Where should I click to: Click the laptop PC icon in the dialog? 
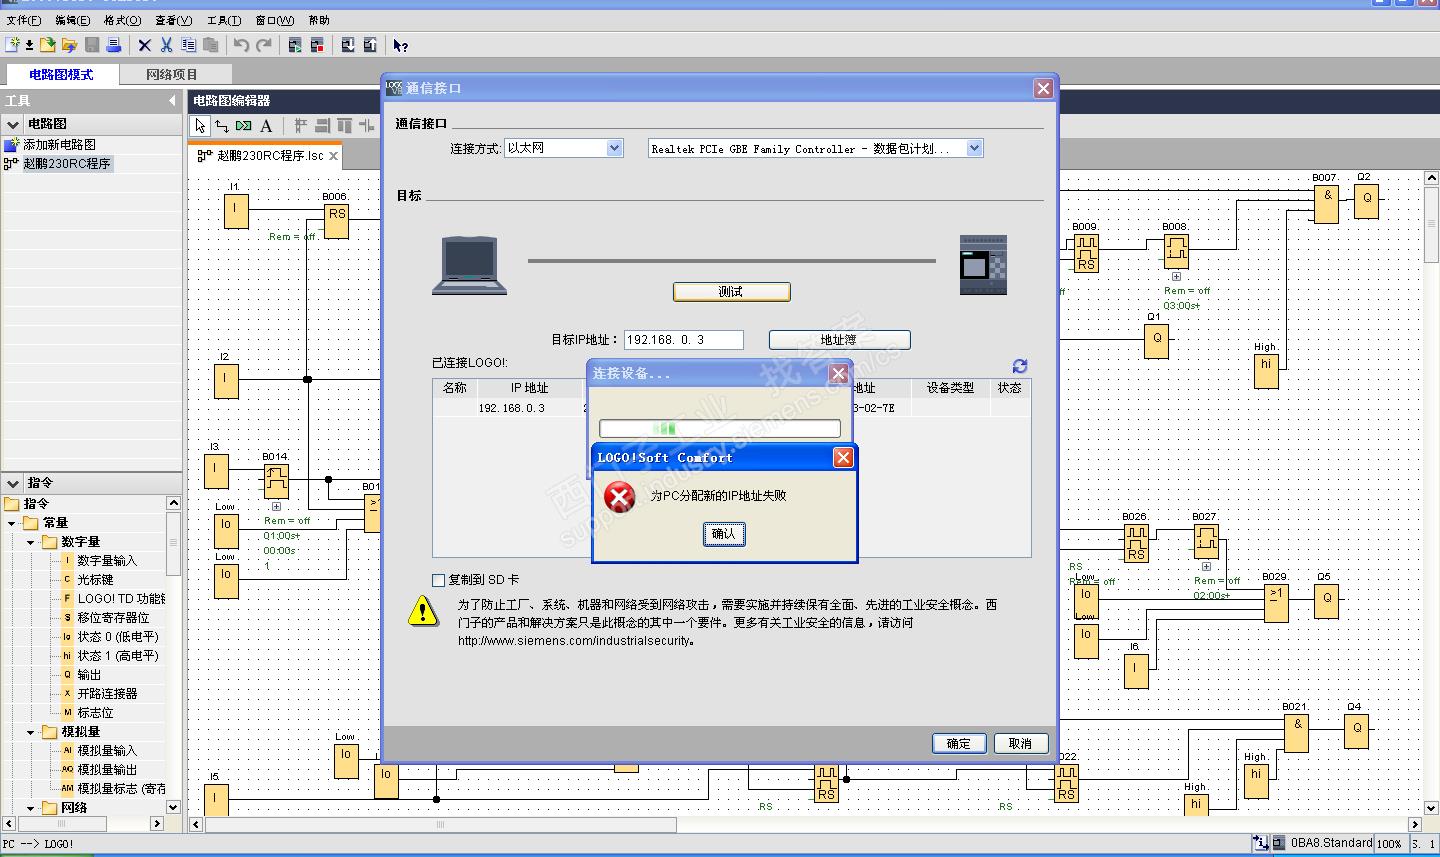(x=469, y=265)
